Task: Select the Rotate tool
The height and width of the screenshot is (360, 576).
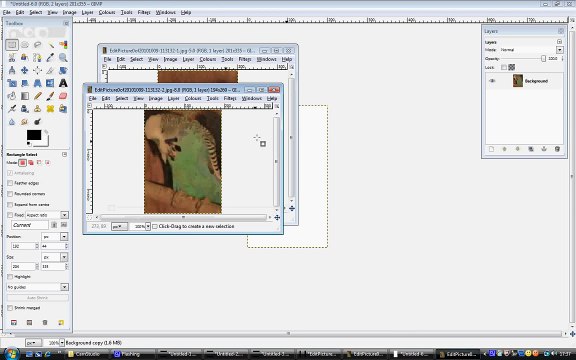Action: 63,71
